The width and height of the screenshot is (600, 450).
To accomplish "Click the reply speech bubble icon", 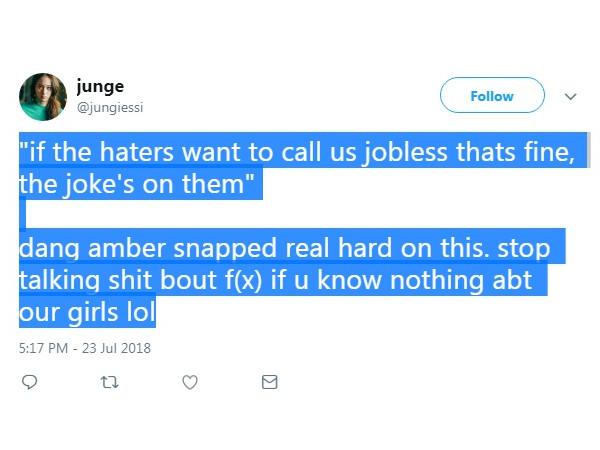I will pos(30,382).
